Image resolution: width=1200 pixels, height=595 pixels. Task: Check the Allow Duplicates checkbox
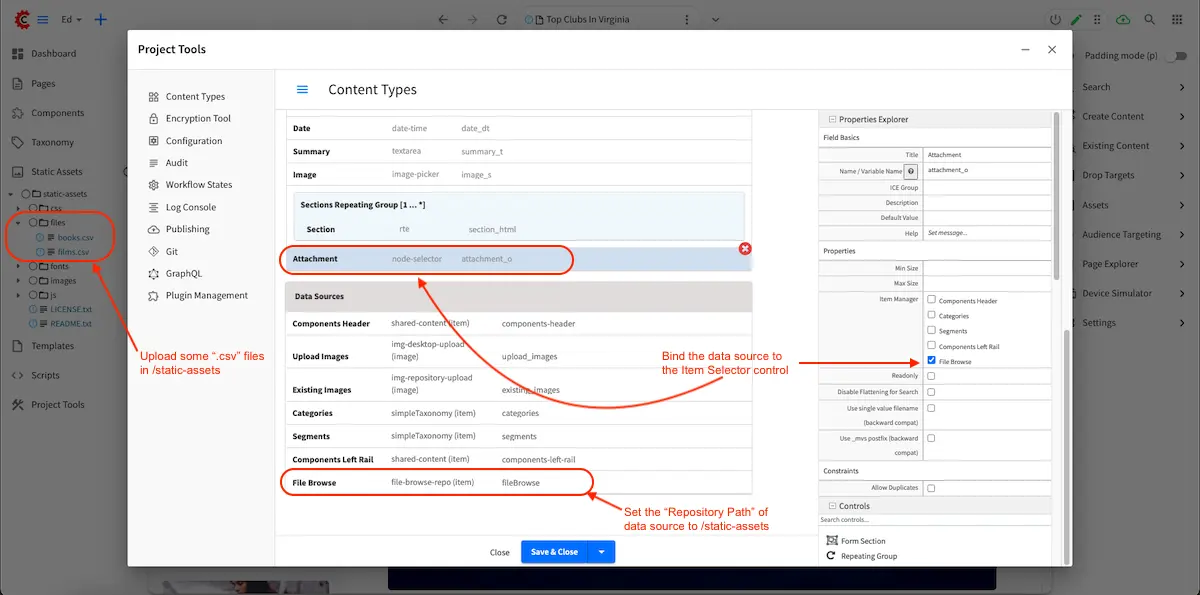(932, 488)
